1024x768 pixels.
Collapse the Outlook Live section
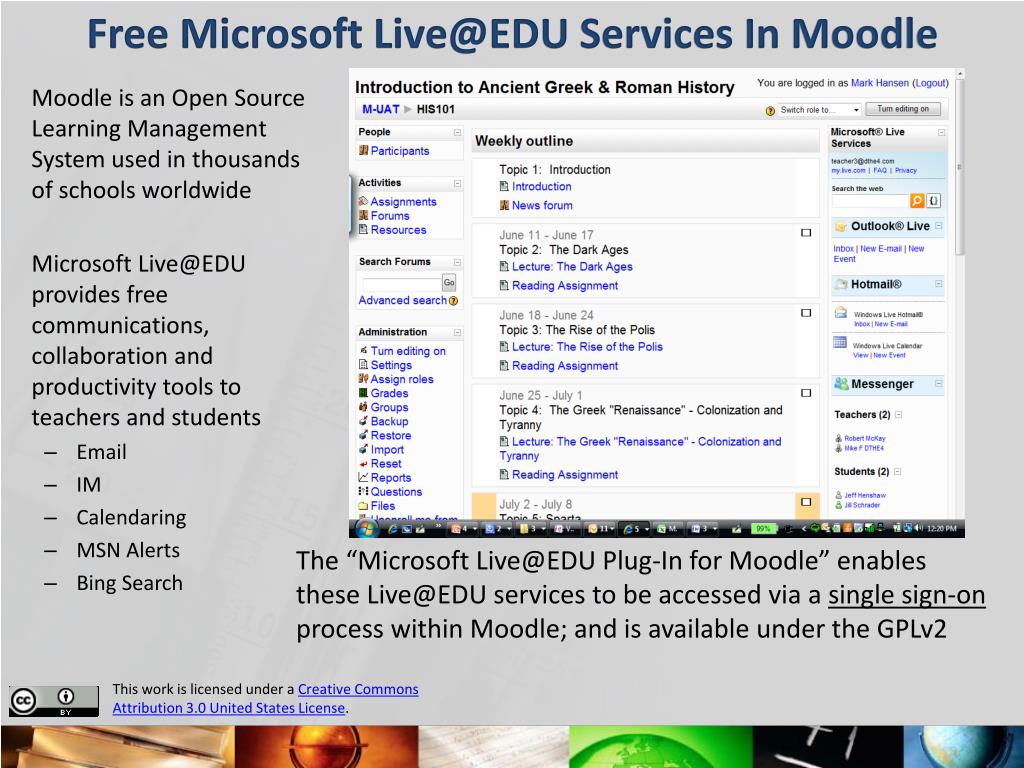(x=938, y=226)
